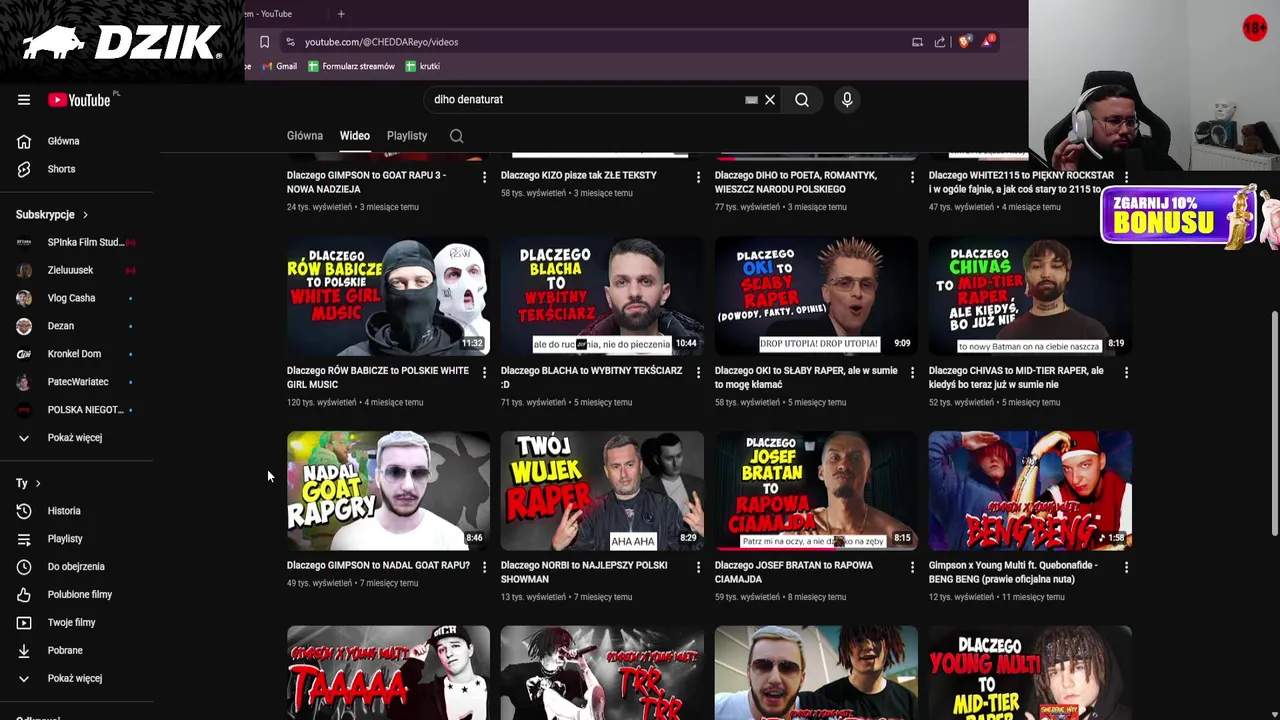Expand the Subskrypcje section header
Viewport: 1280px width, 720px height.
52,215
